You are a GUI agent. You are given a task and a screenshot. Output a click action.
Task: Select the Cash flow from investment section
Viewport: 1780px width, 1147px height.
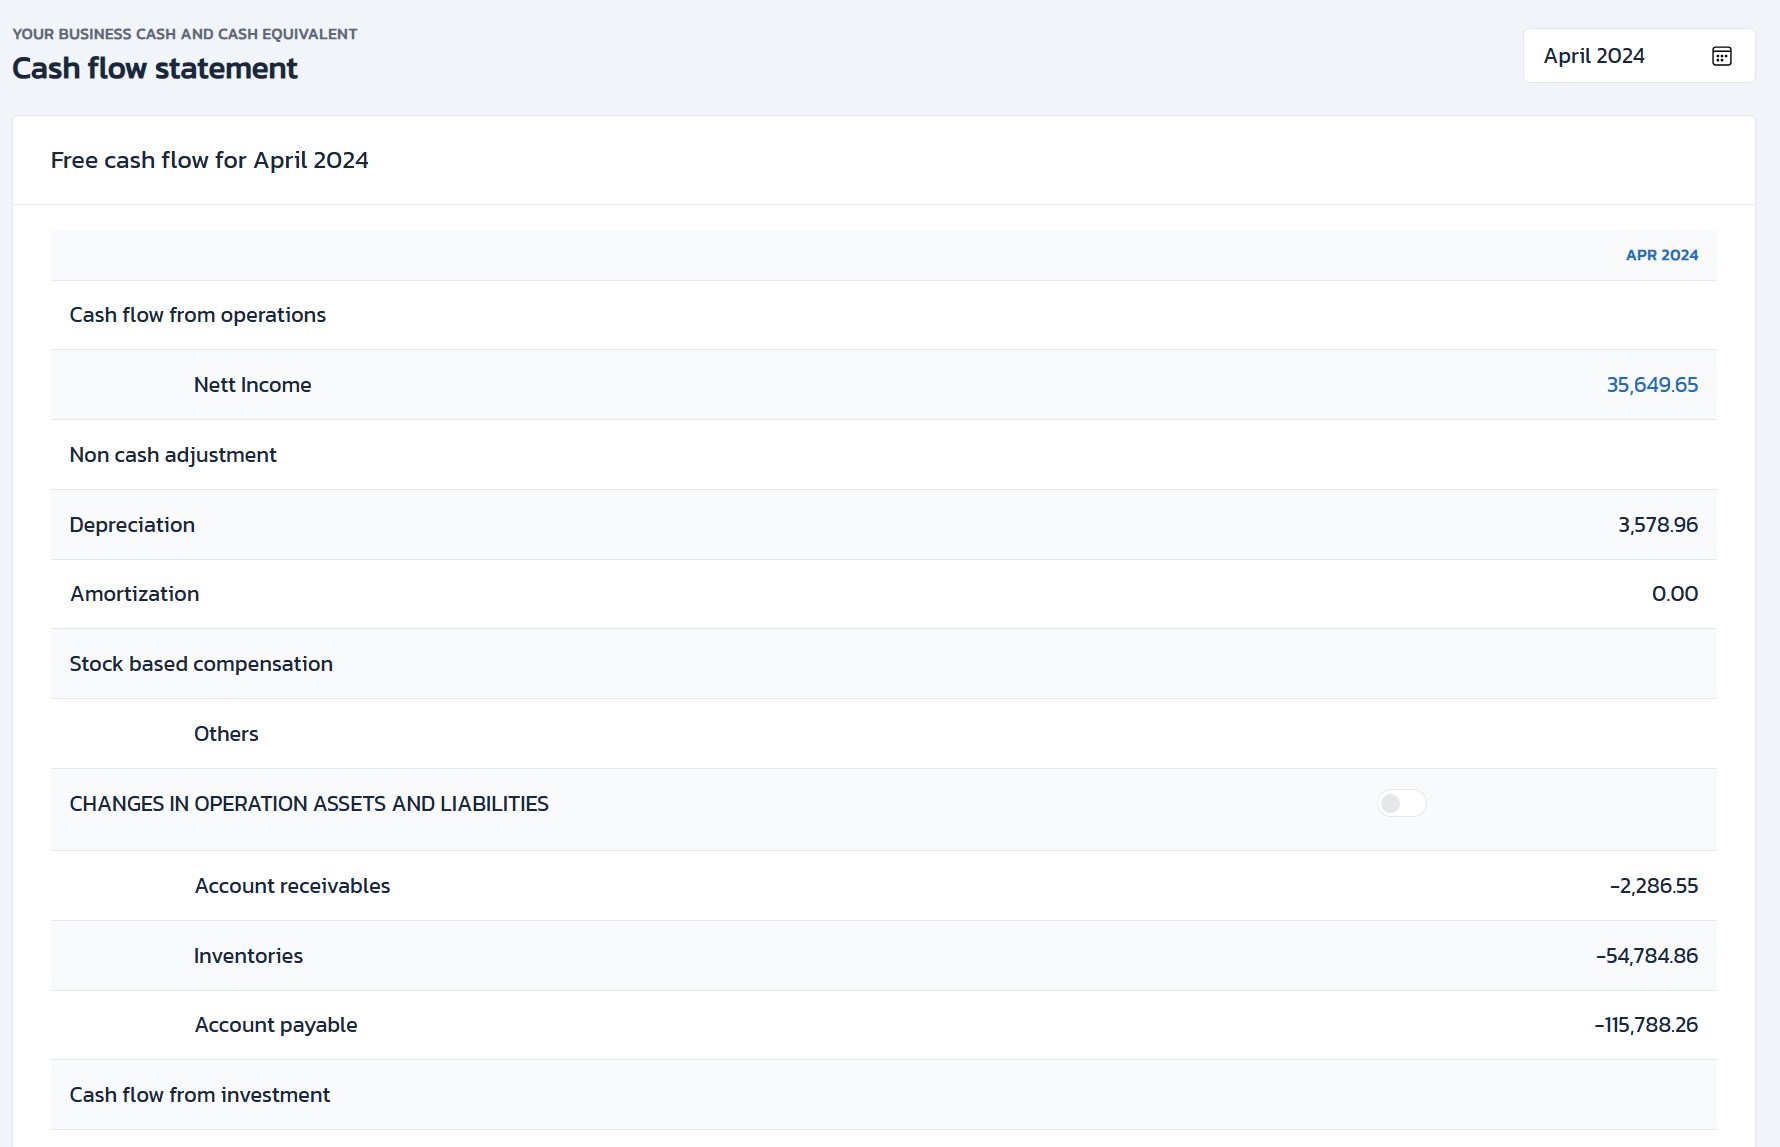200,1095
